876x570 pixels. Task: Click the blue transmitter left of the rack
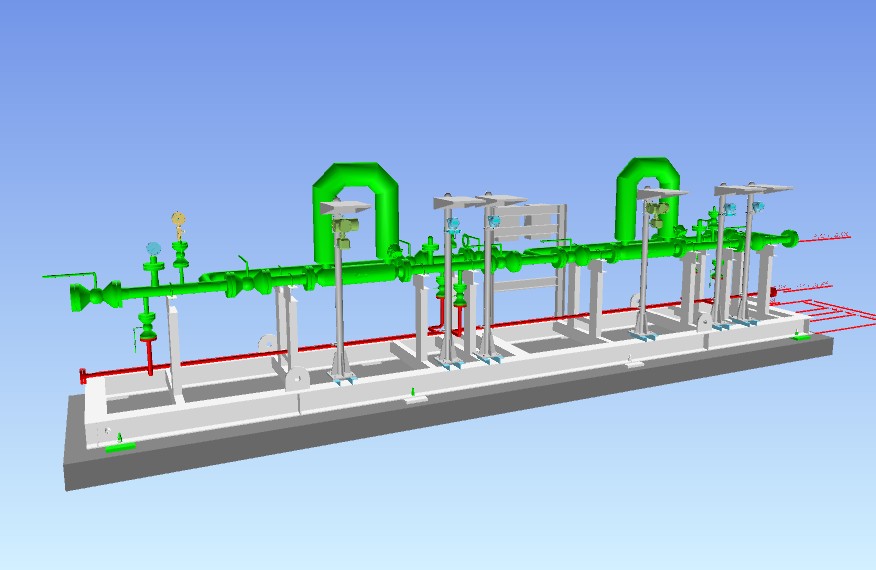coord(494,220)
